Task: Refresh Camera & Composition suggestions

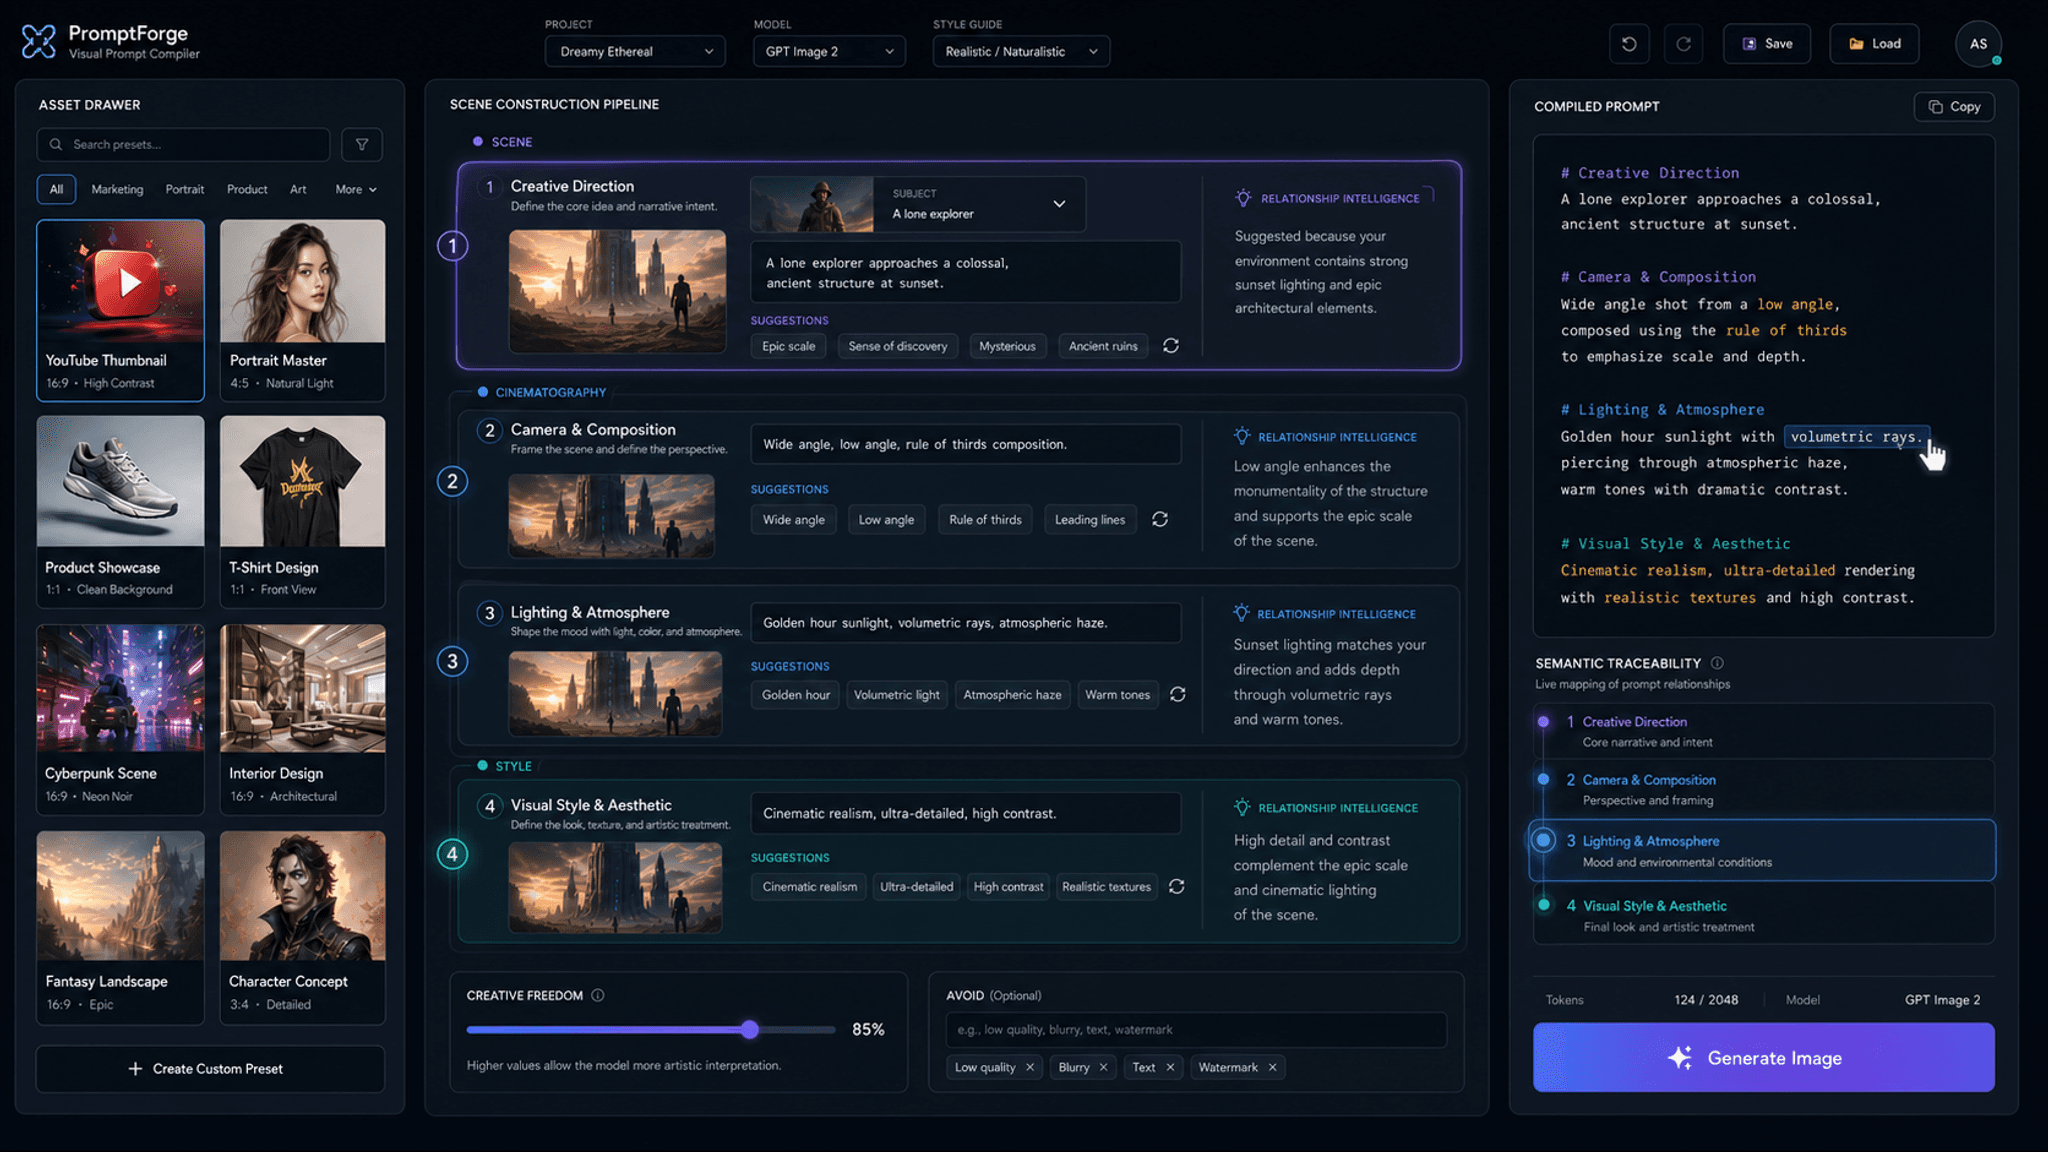Action: click(x=1160, y=519)
